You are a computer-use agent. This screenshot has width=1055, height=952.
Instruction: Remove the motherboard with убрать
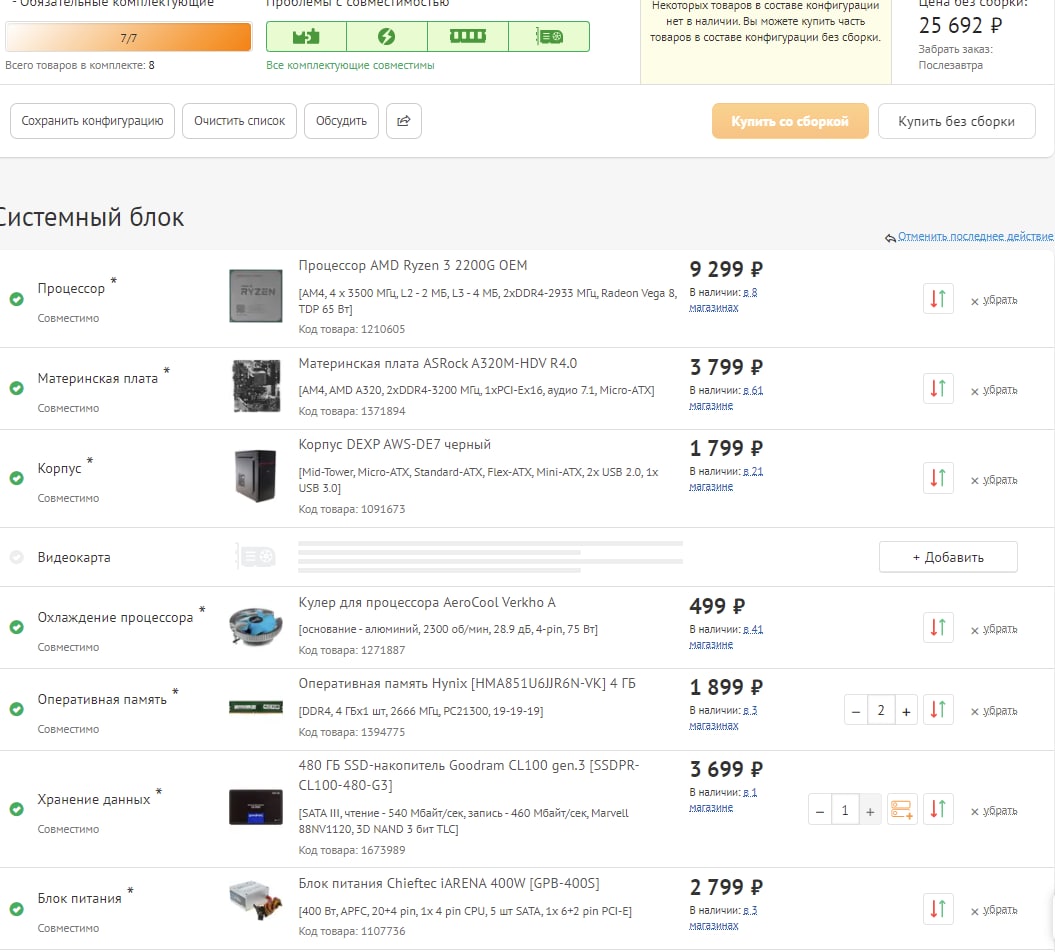994,390
